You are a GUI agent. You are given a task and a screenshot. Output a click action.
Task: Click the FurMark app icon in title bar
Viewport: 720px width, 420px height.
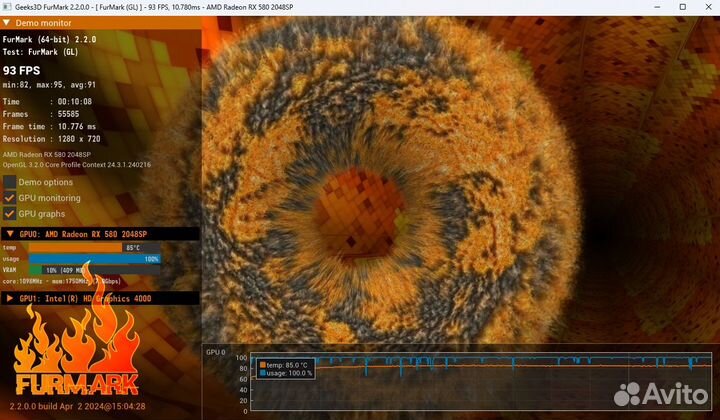[7, 7]
